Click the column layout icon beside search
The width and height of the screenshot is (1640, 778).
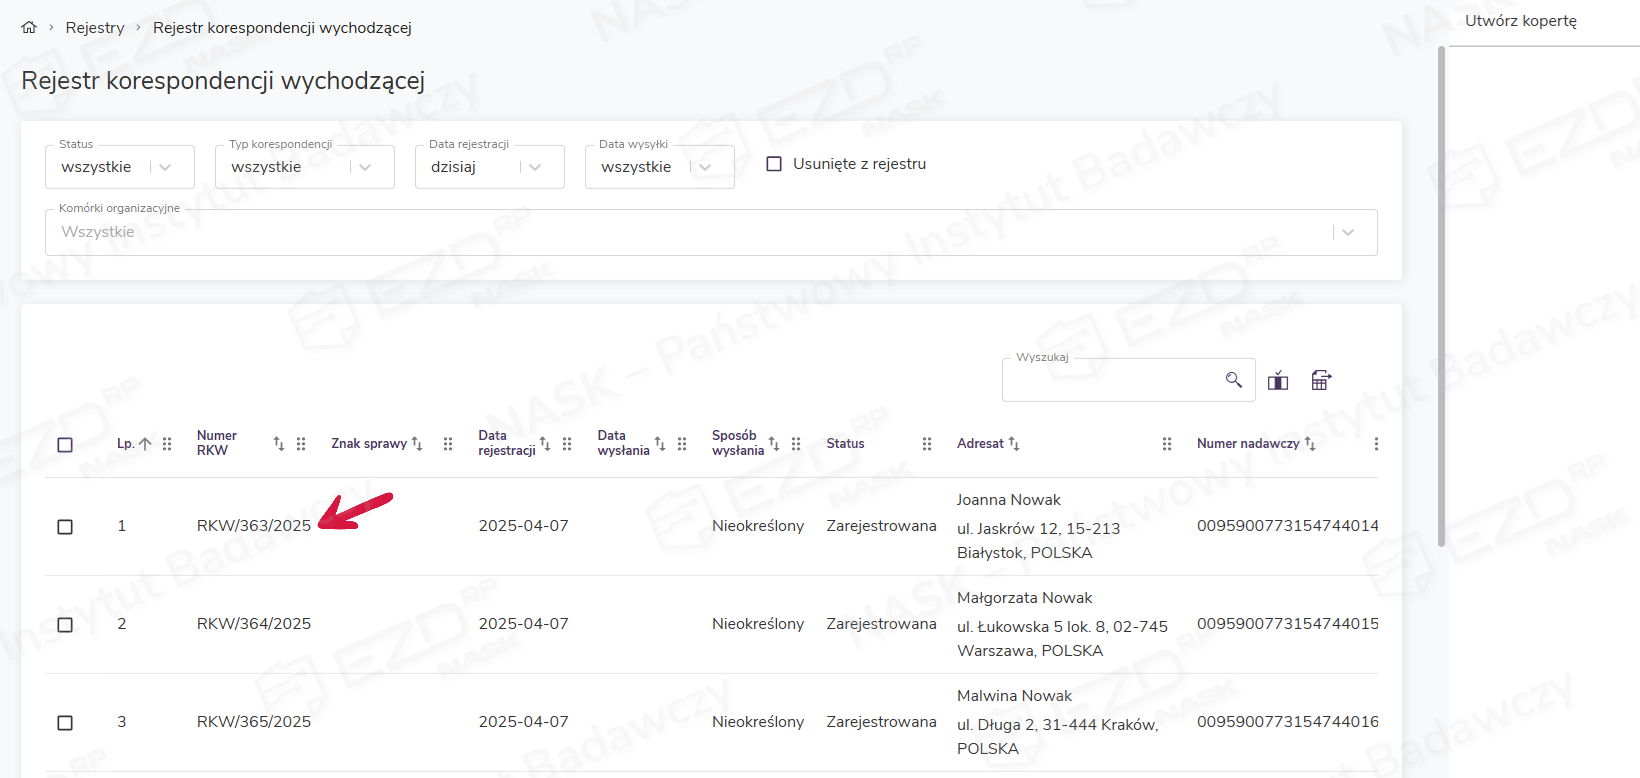(x=1278, y=380)
